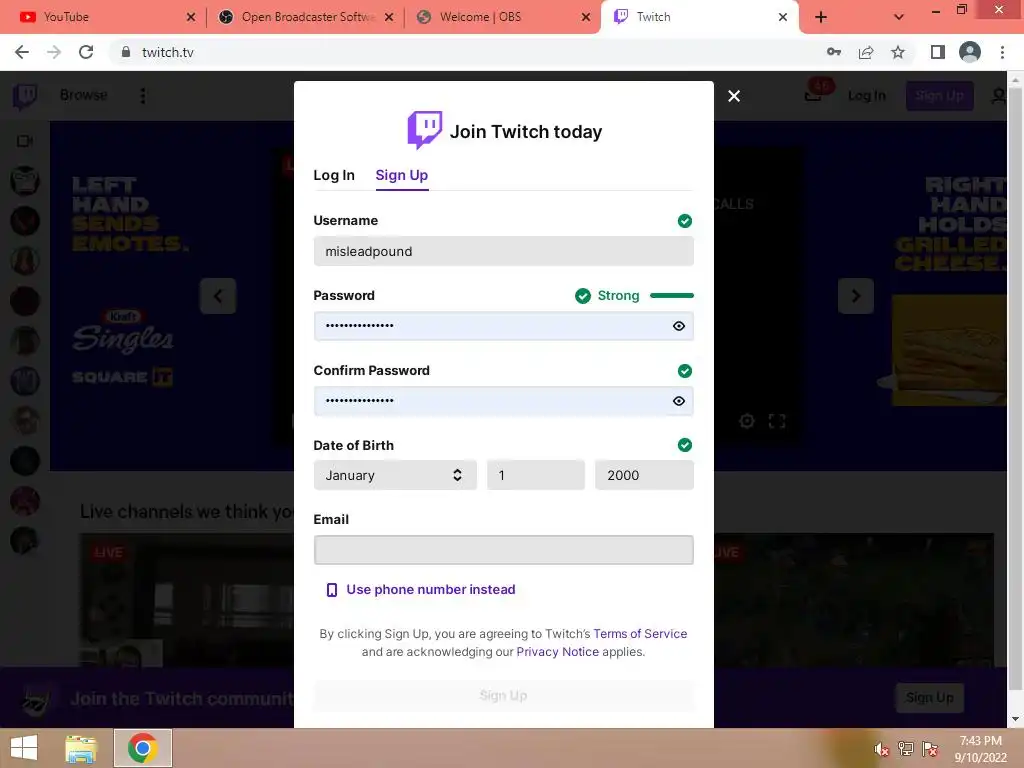Show the previous carousel slide
Image resolution: width=1024 pixels, height=768 pixels.
tap(217, 296)
